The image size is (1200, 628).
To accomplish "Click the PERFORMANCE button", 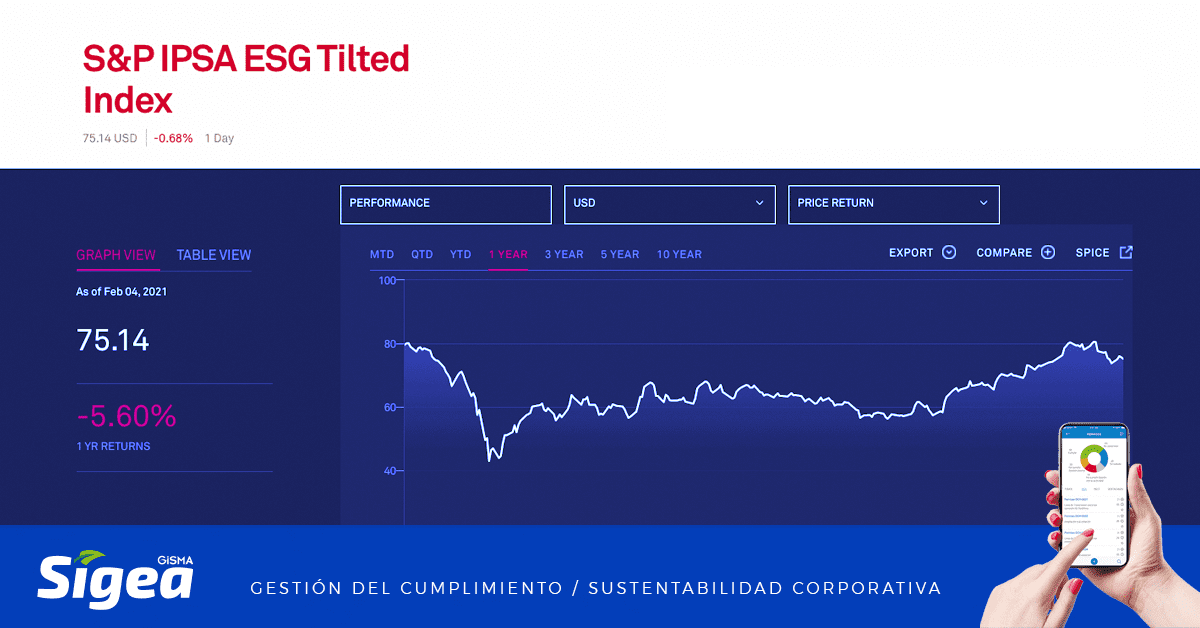I will pyautogui.click(x=445, y=204).
